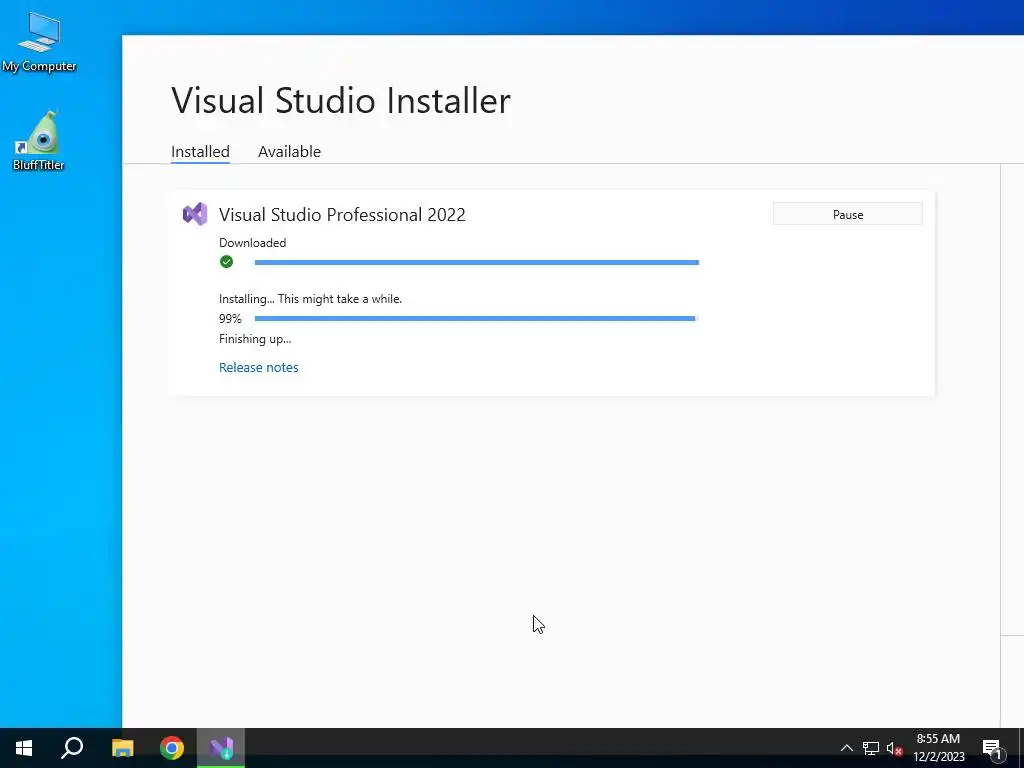Launch the BluffTitler desktop shortcut
Image resolution: width=1024 pixels, height=768 pixels.
(x=39, y=140)
